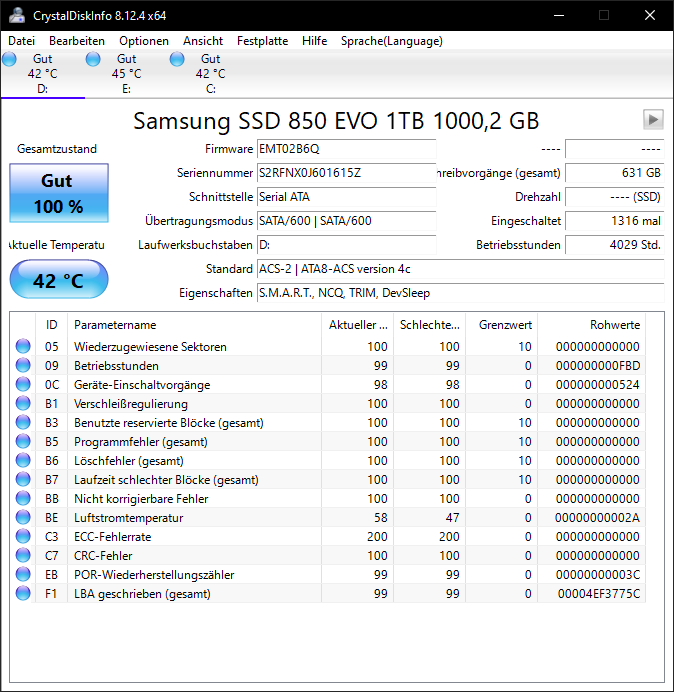Click status orb of Geräte-Einschaltvorgänge row
This screenshot has width=674, height=692.
pos(23,384)
